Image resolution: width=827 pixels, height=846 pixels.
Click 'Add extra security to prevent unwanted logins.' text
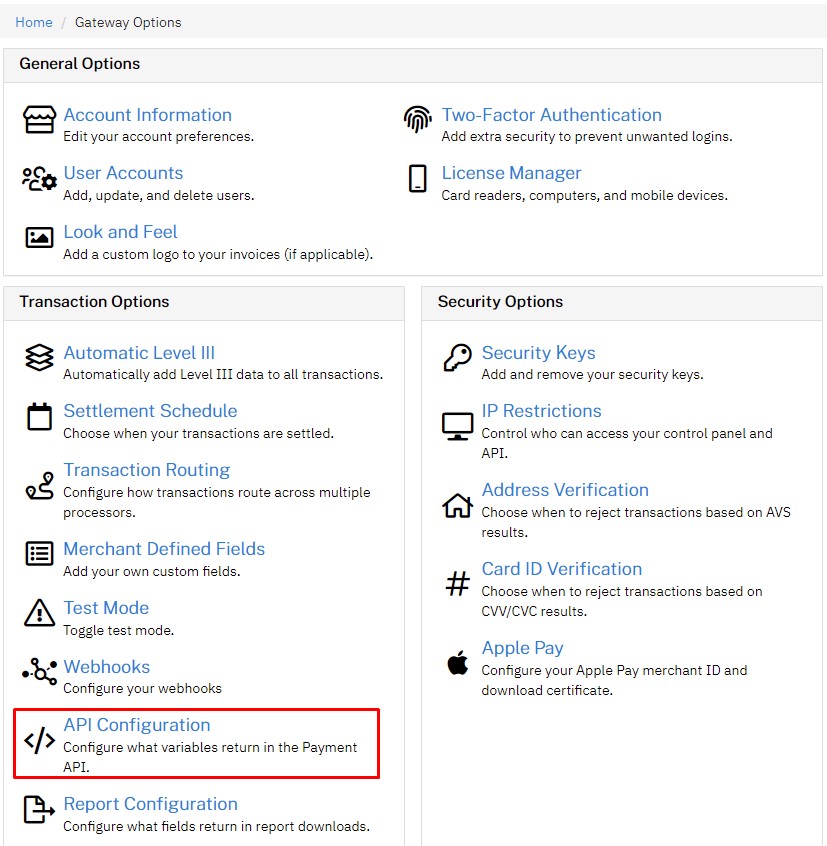(587, 137)
